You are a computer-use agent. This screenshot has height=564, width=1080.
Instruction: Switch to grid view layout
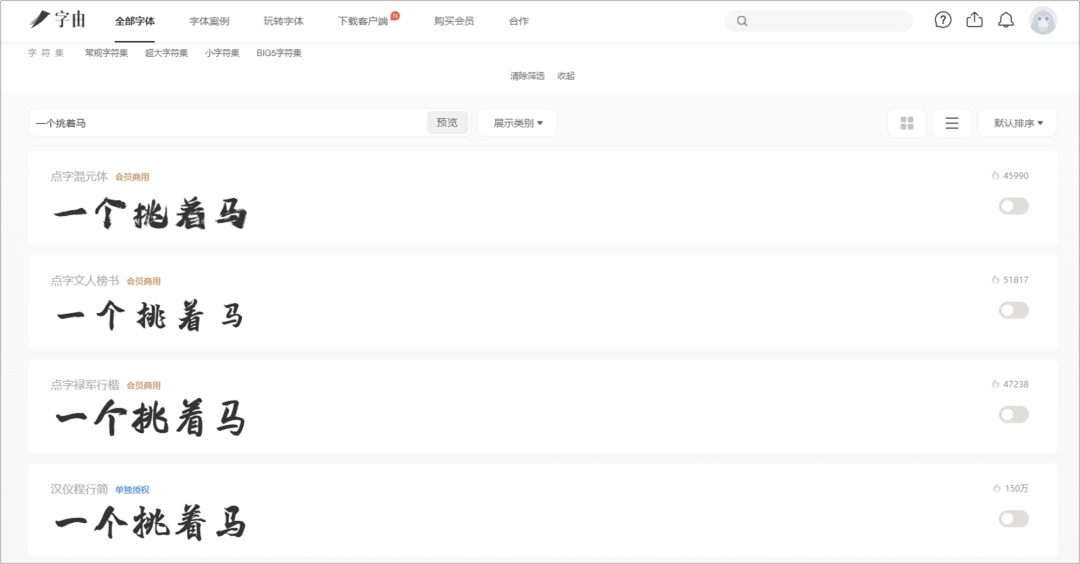[907, 123]
